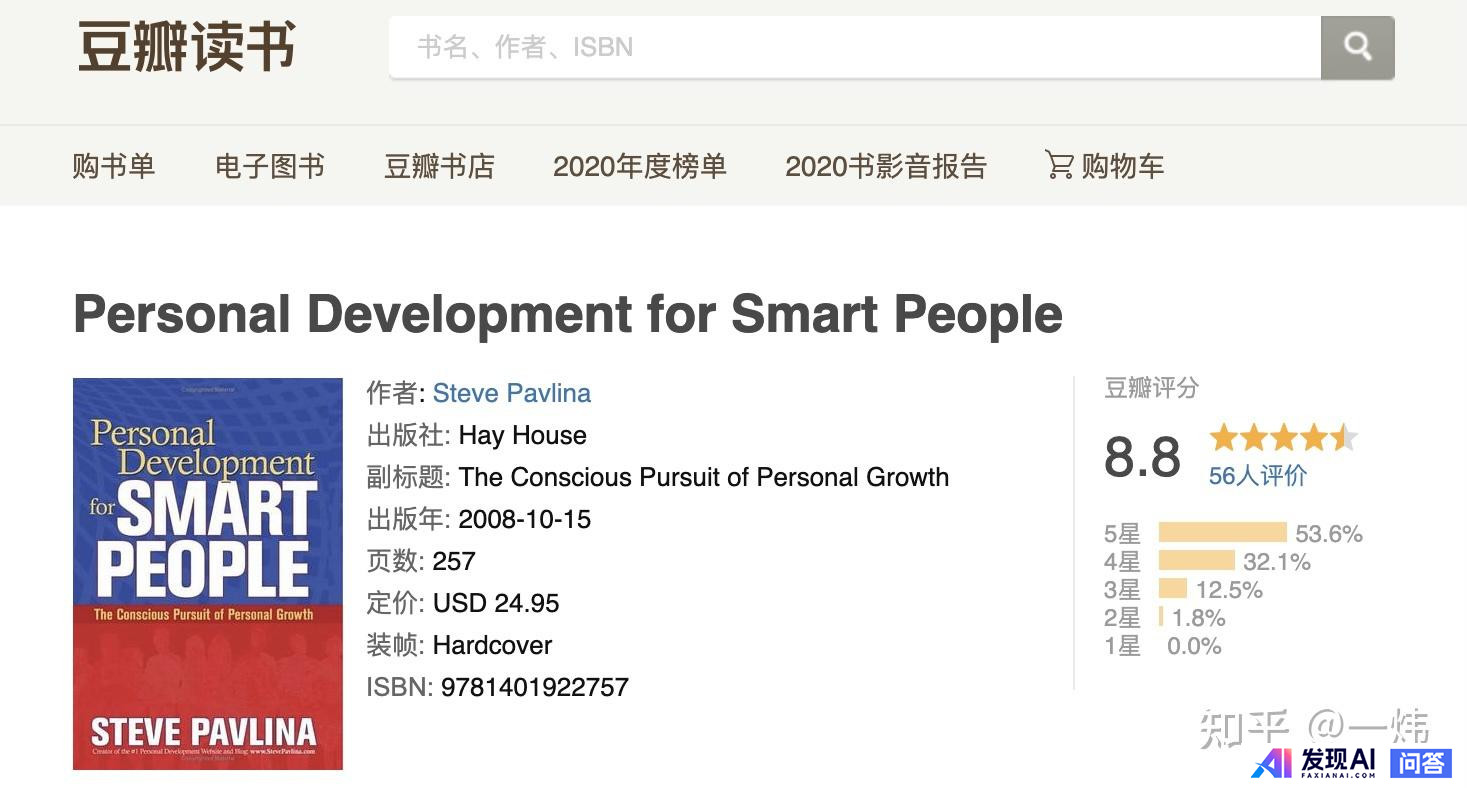Click the search magnifier button
Screen dimensions: 1467x788
(x=1357, y=47)
